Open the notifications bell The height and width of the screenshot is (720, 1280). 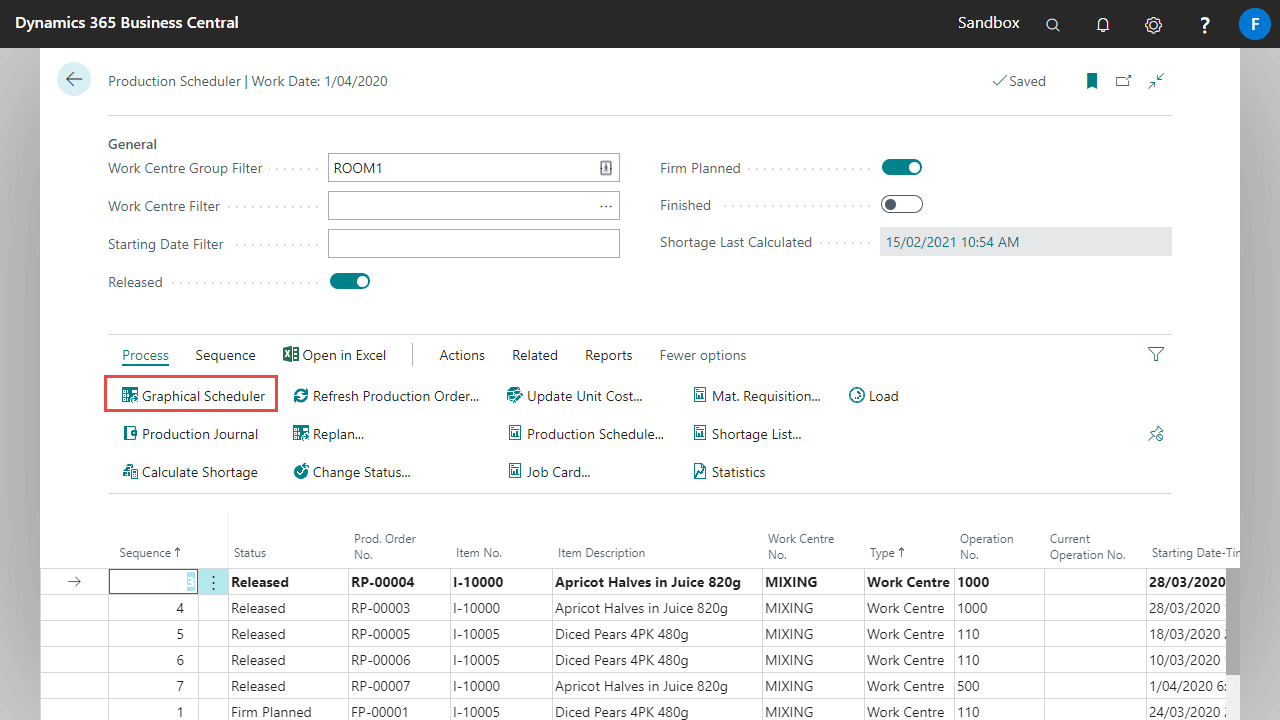click(x=1103, y=25)
